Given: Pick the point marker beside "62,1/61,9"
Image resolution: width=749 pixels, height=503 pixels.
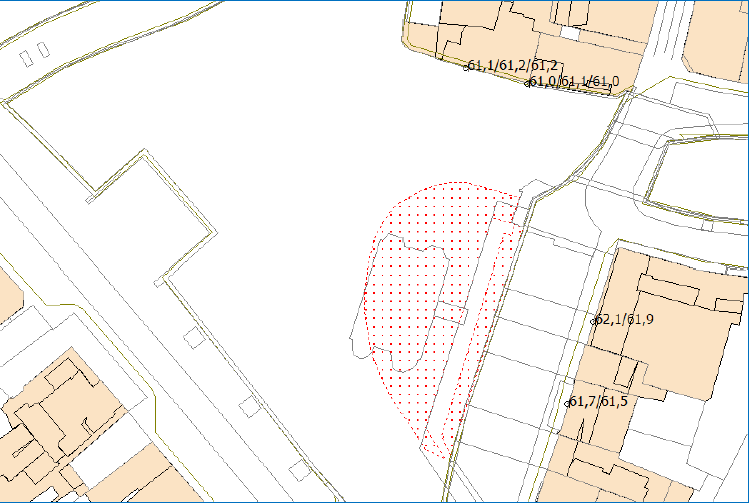Looking at the screenshot, I should pyautogui.click(x=594, y=321).
